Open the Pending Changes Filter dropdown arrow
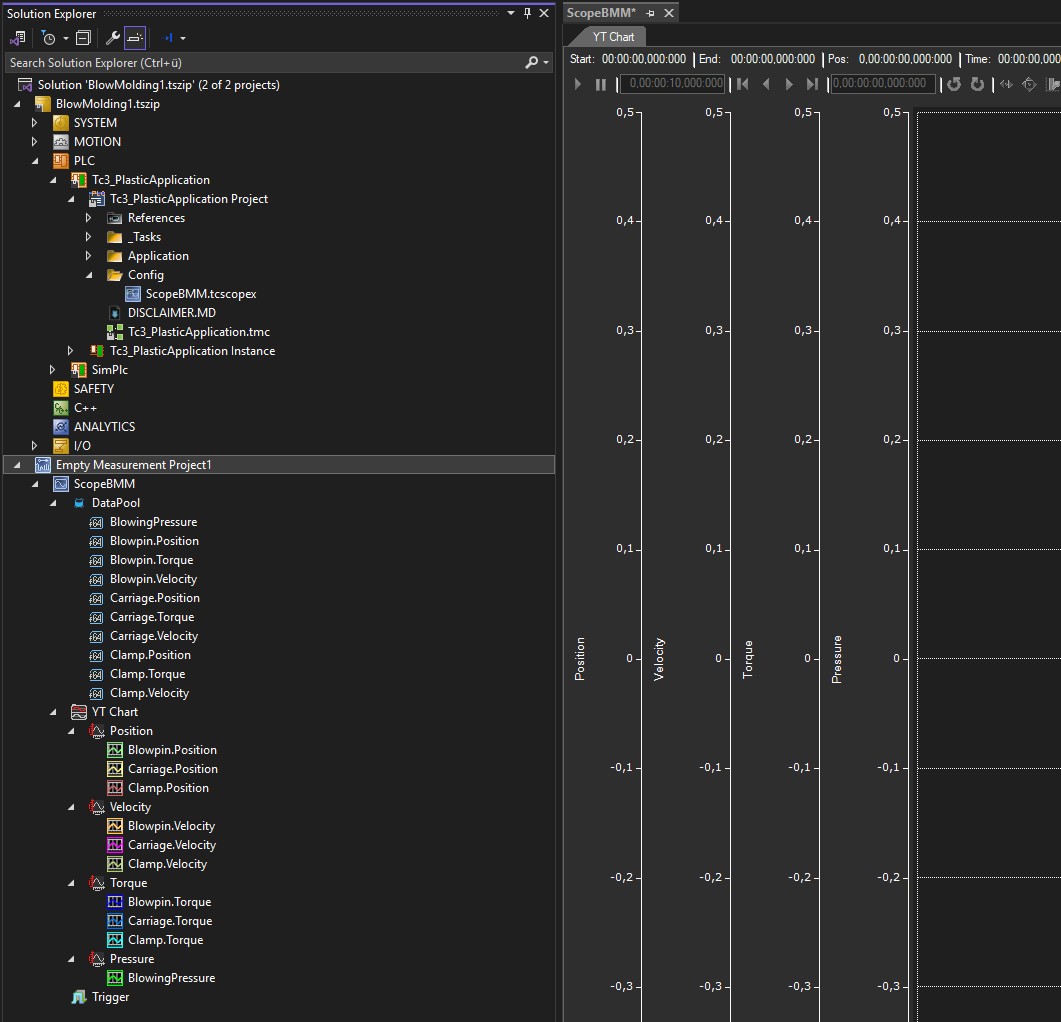Screen dimensions: 1061x1022 [66, 39]
